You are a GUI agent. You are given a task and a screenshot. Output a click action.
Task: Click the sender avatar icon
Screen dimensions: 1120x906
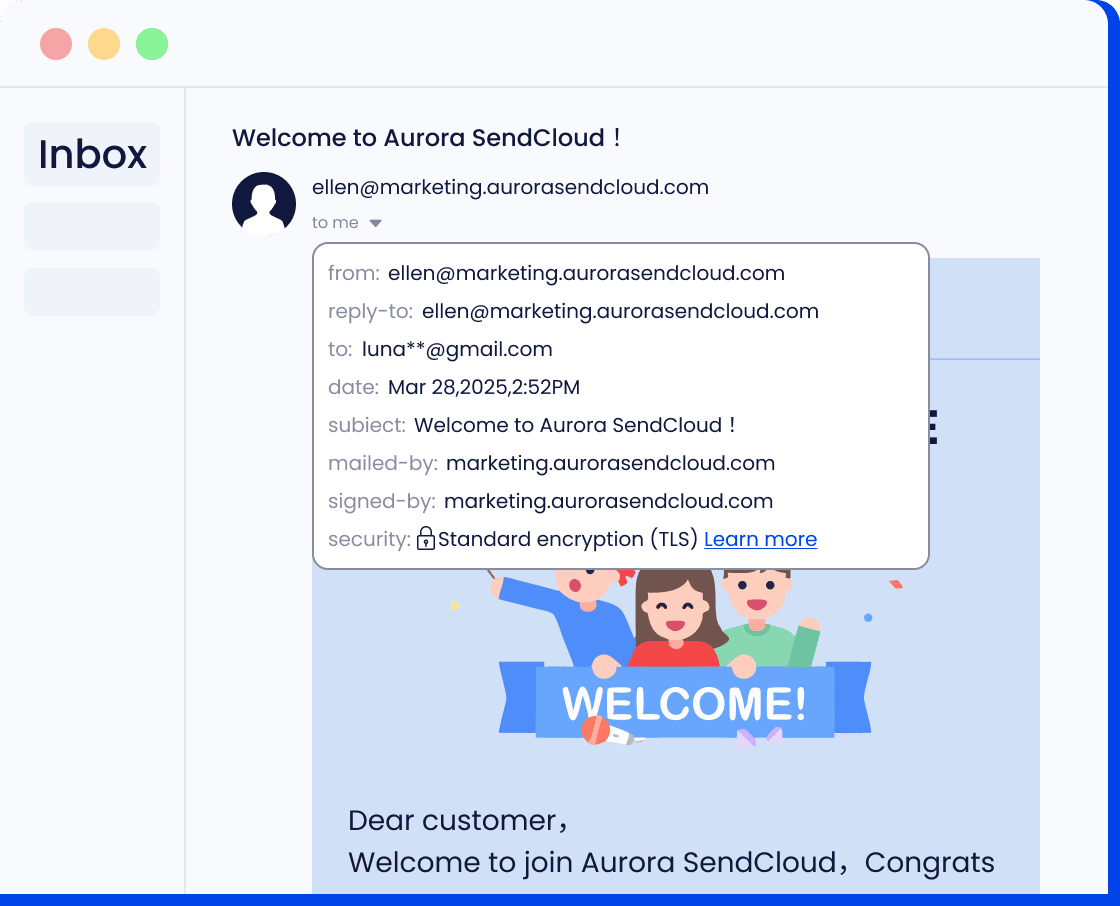click(x=264, y=204)
